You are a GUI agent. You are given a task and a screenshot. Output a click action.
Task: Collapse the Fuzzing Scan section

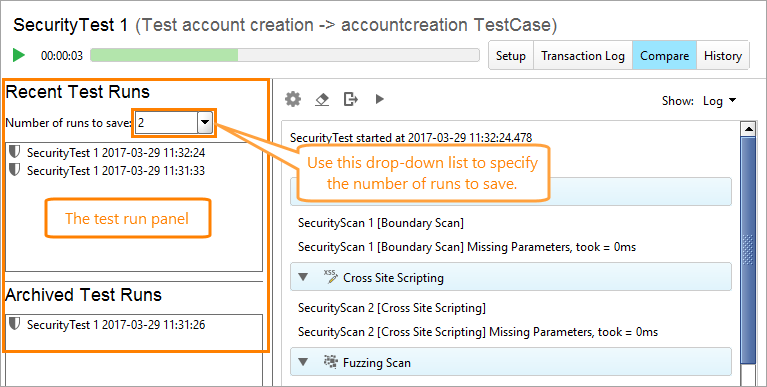304,363
